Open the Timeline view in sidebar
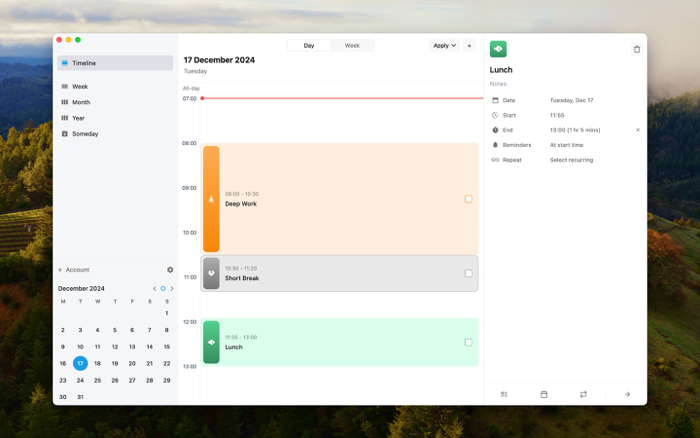Screen dimensions: 700x438 click(x=115, y=63)
